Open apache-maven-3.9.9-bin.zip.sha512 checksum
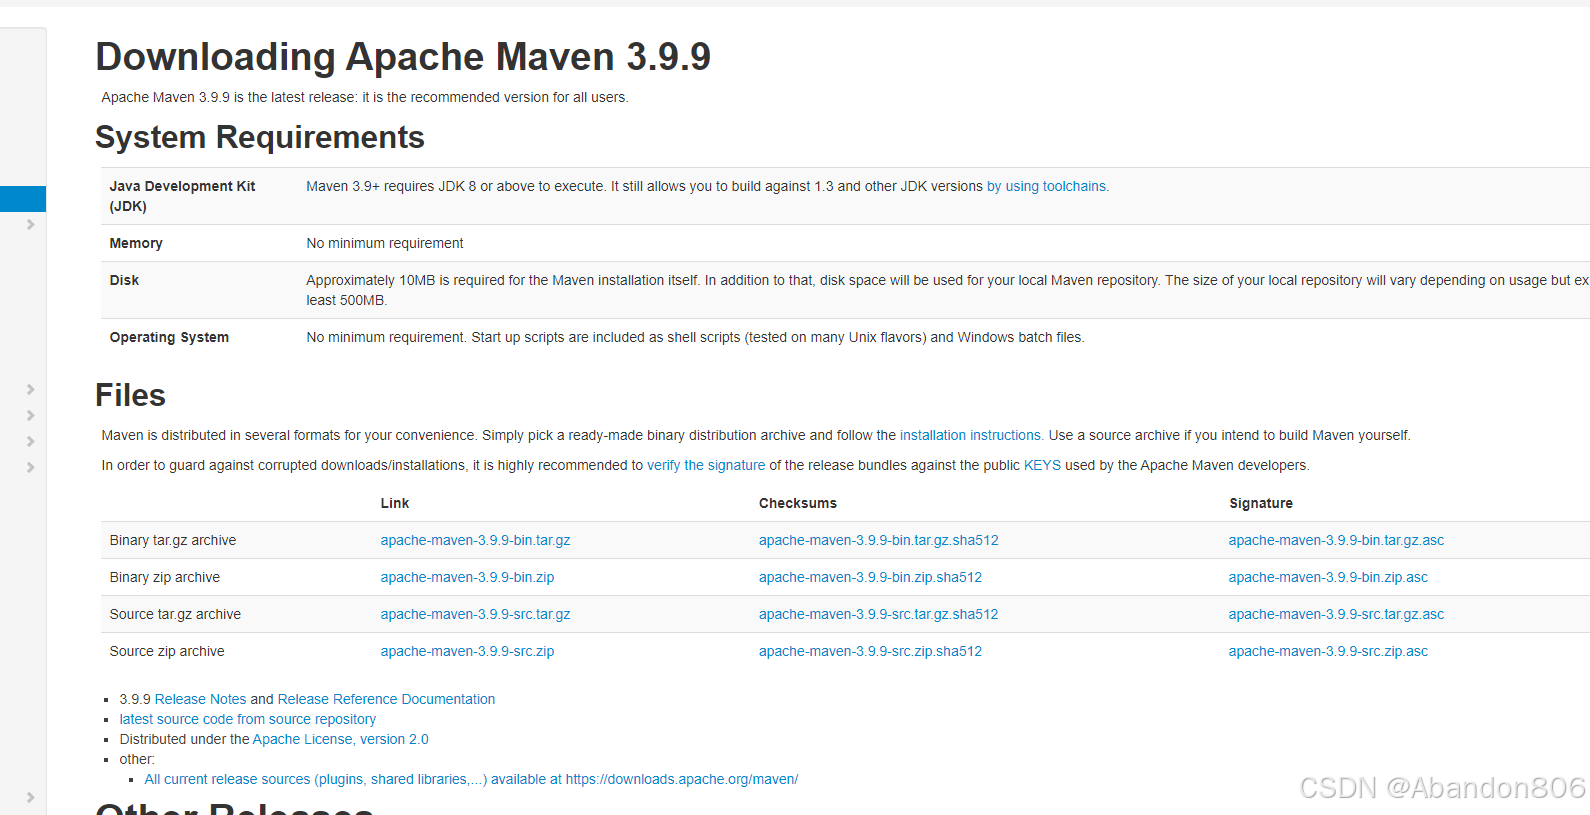Viewport: 1590px width, 815px height. coord(870,577)
